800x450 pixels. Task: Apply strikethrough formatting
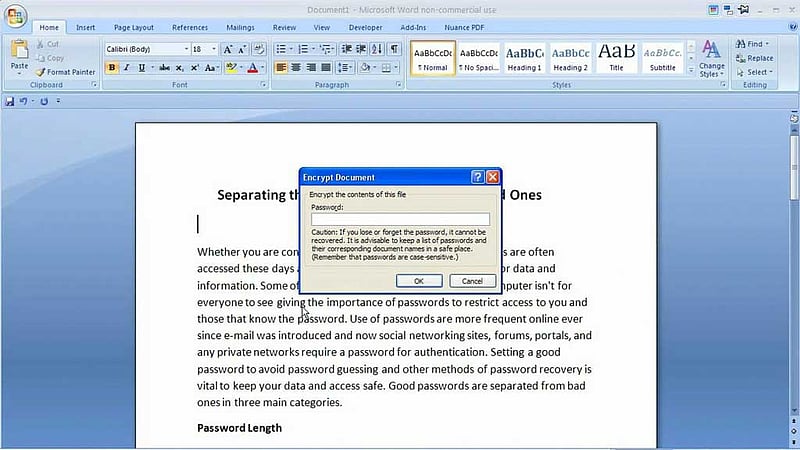pyautogui.click(x=164, y=67)
